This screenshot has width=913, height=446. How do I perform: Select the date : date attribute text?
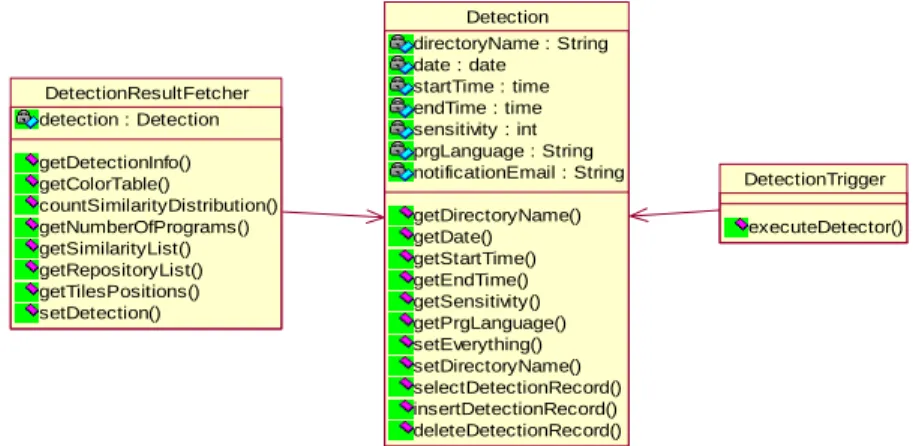pyautogui.click(x=460, y=65)
